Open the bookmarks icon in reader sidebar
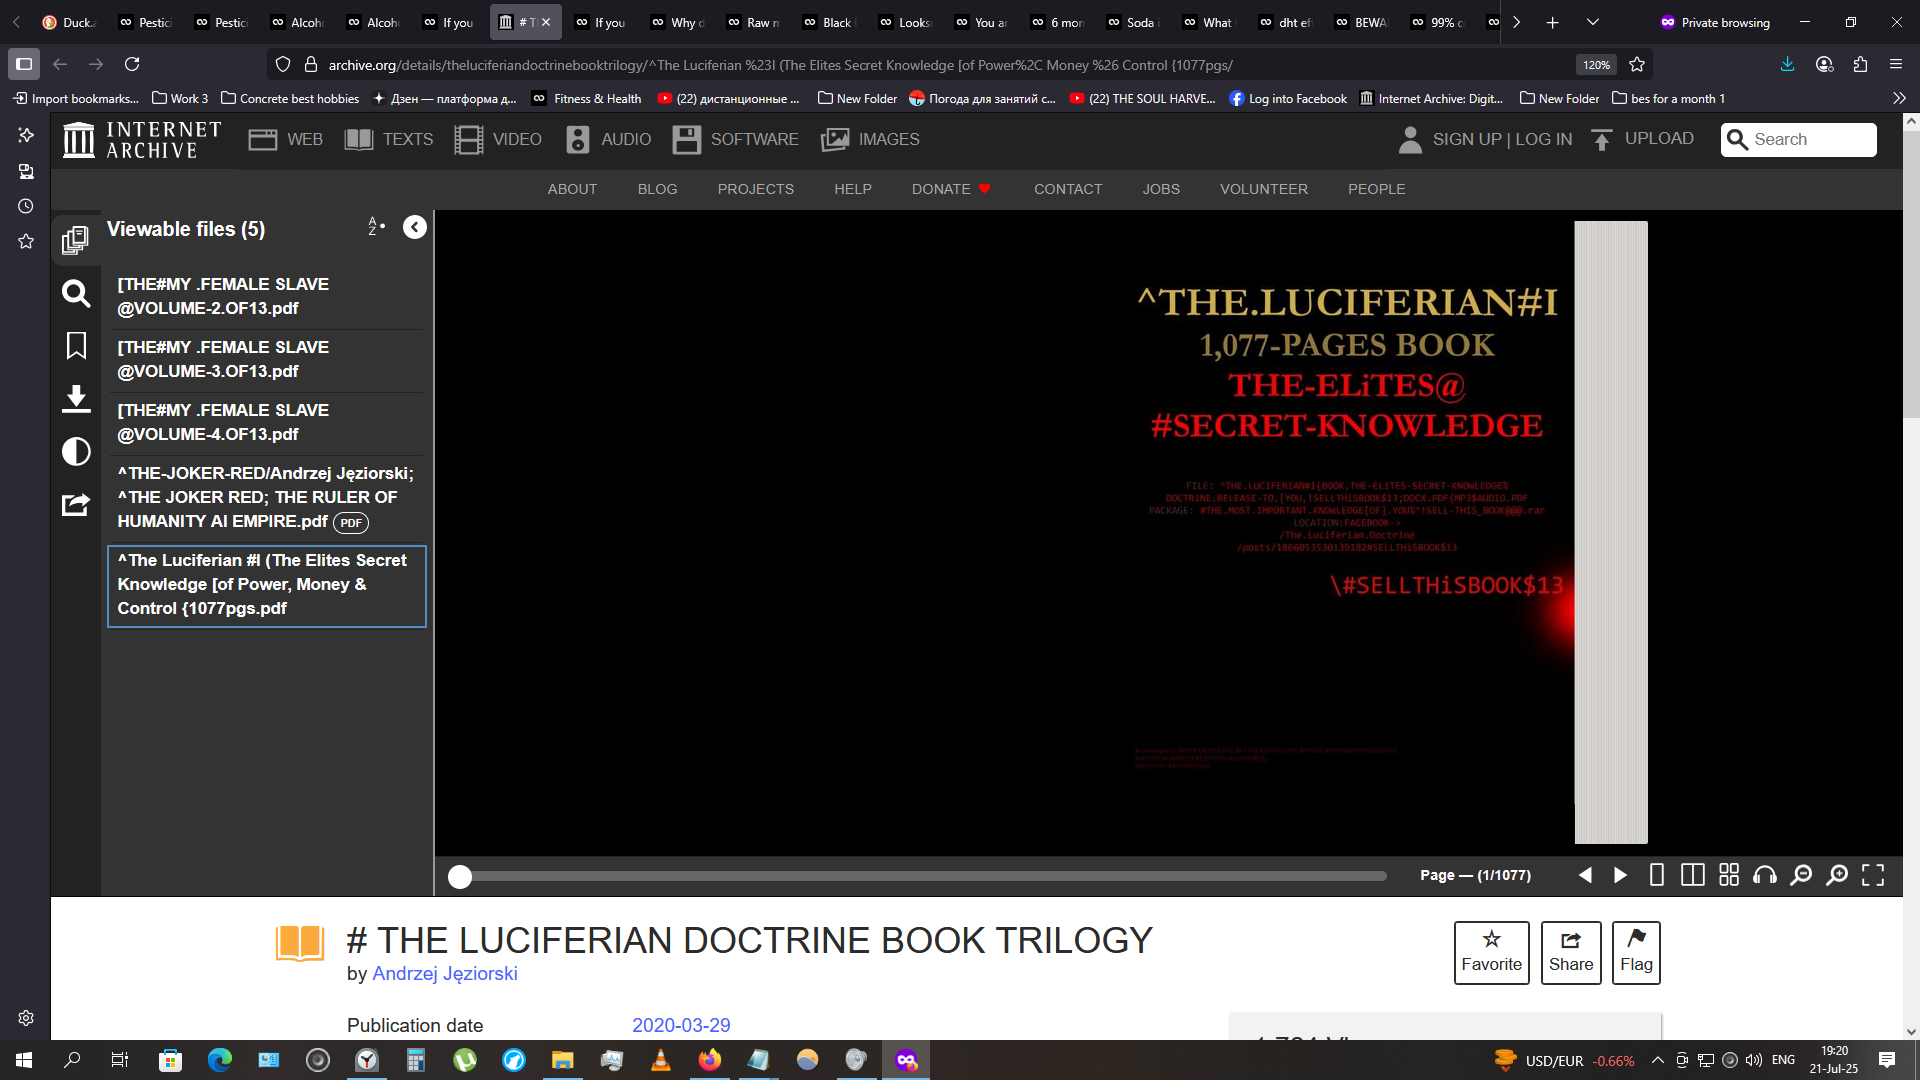The image size is (1920, 1080). tap(76, 346)
